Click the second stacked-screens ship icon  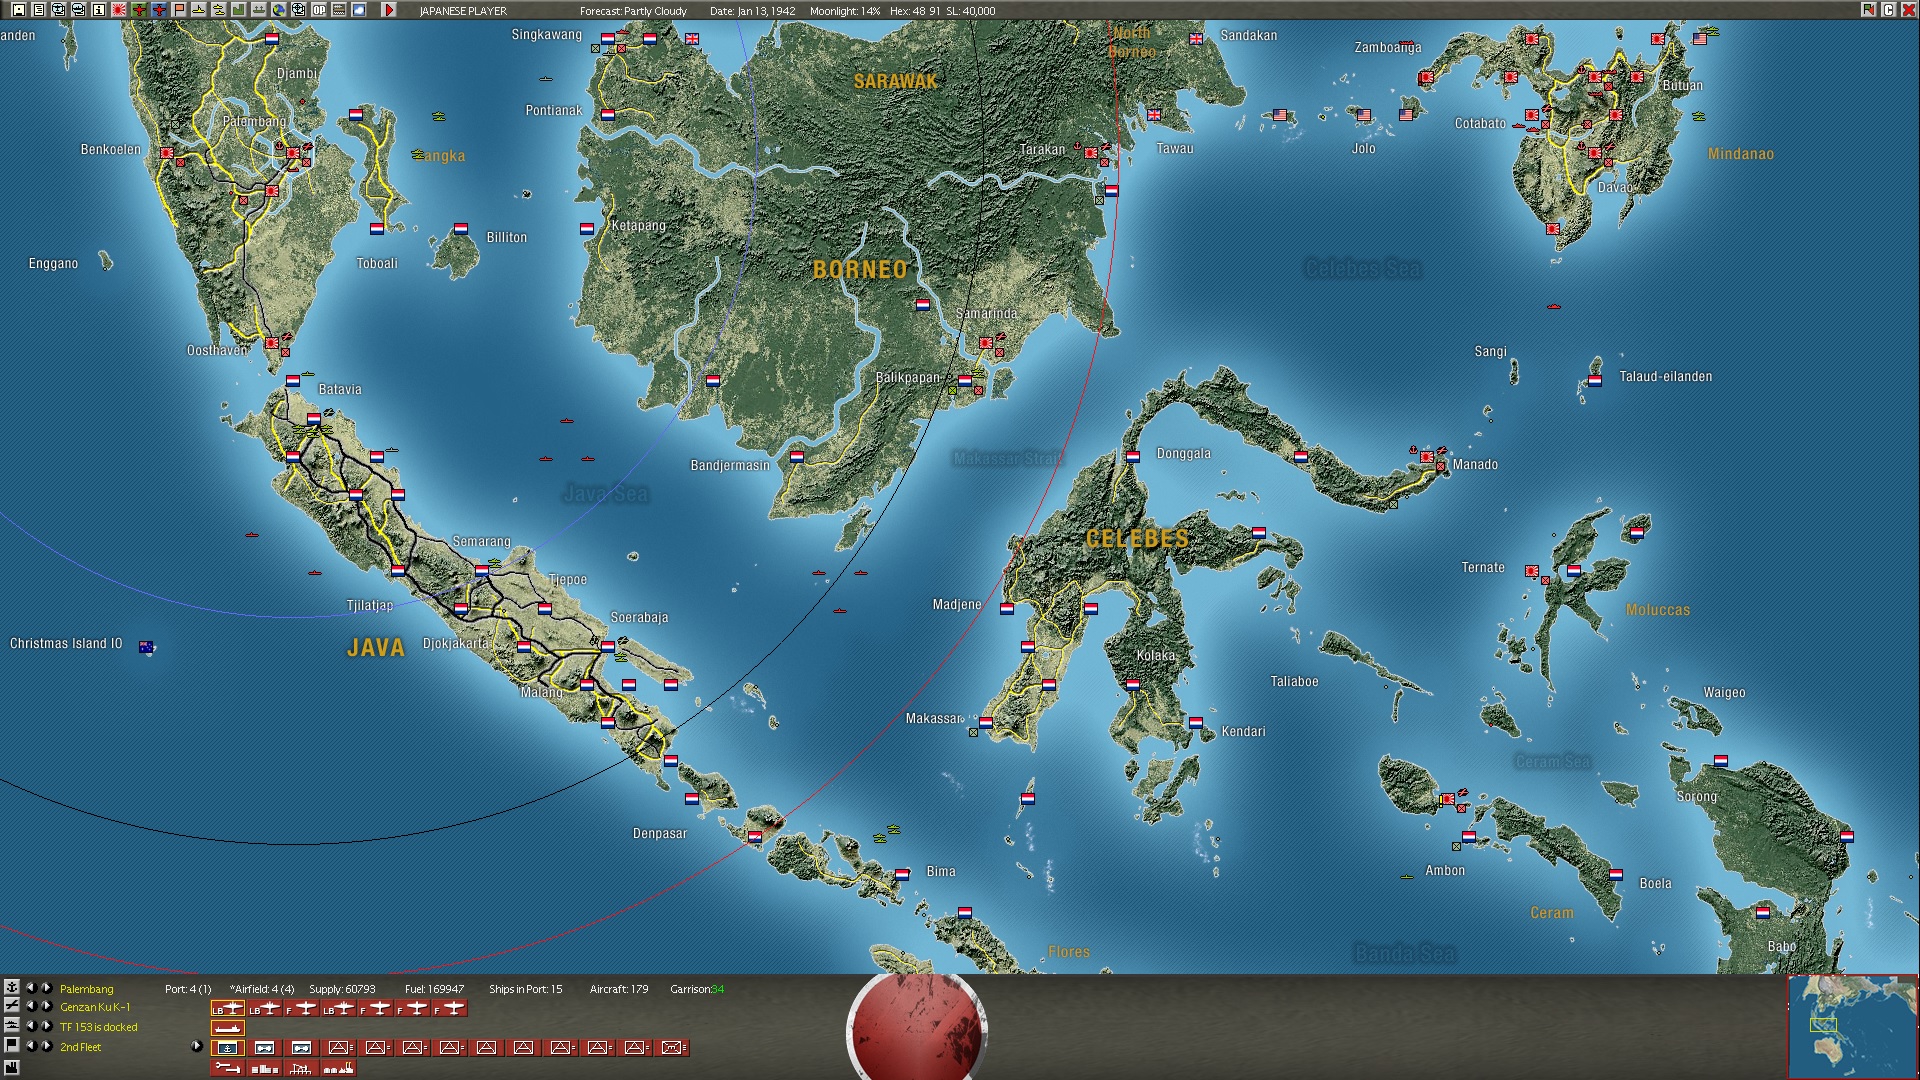(78, 10)
